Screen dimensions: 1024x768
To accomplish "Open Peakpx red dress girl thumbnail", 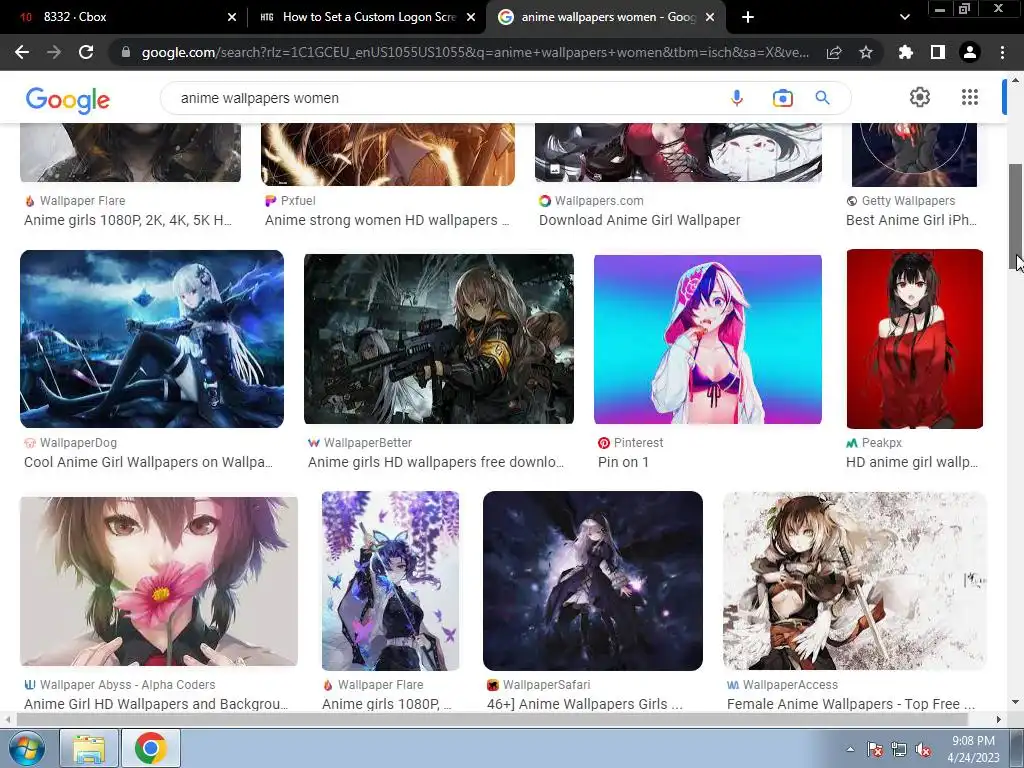I will click(x=914, y=339).
